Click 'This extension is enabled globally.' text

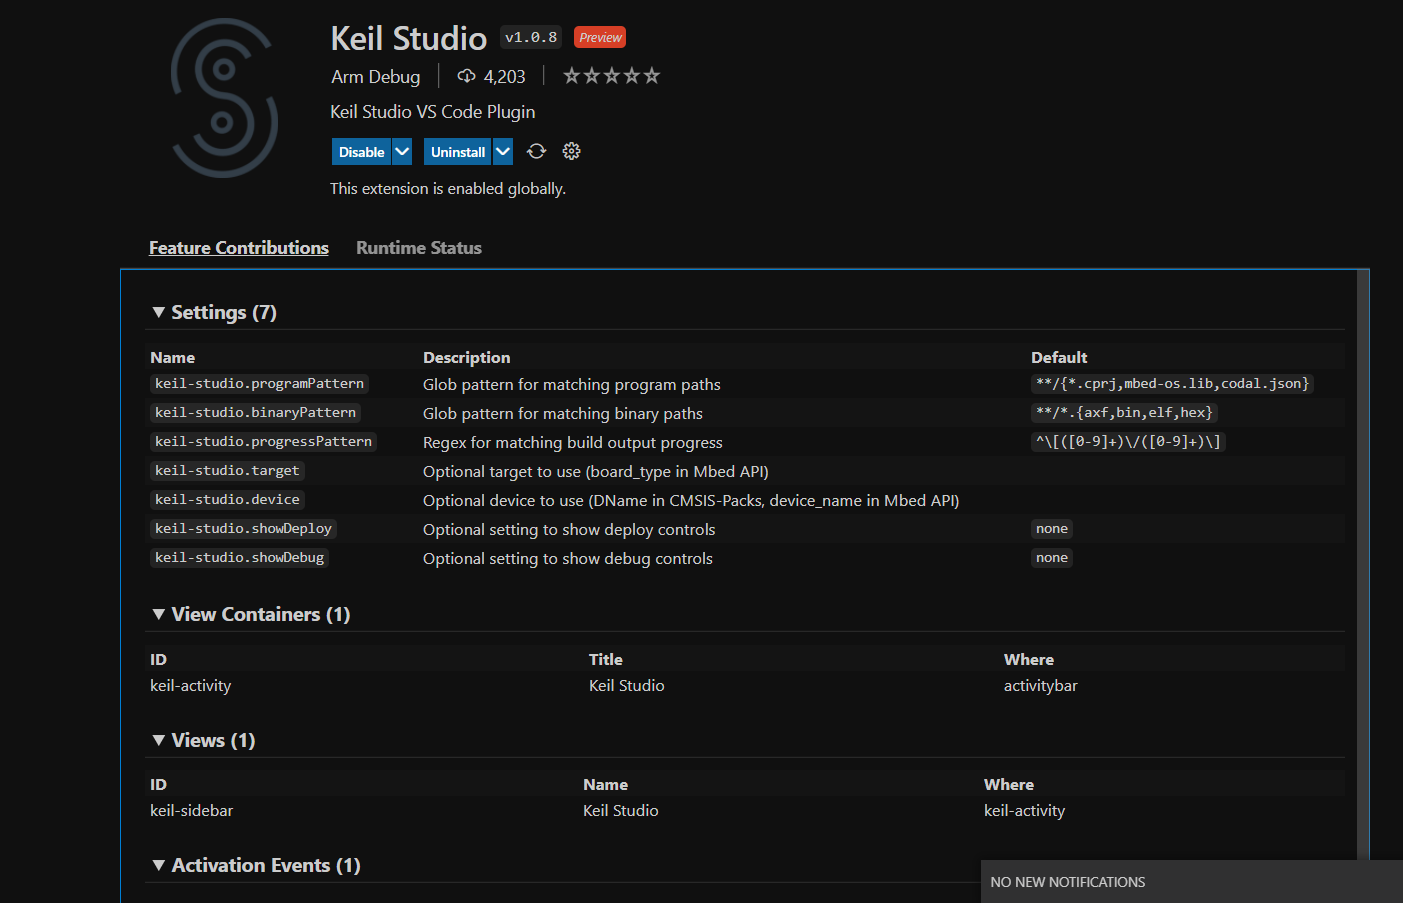tap(448, 189)
